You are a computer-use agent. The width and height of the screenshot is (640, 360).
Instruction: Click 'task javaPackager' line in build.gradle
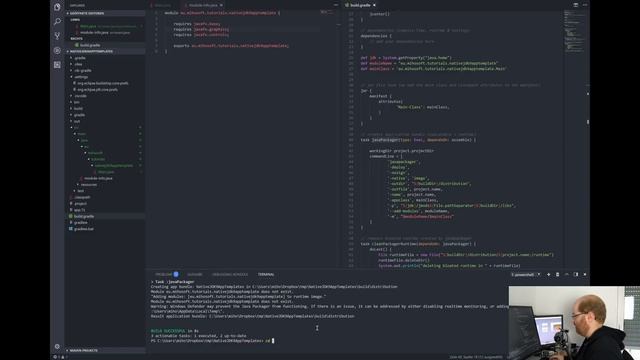(418, 140)
